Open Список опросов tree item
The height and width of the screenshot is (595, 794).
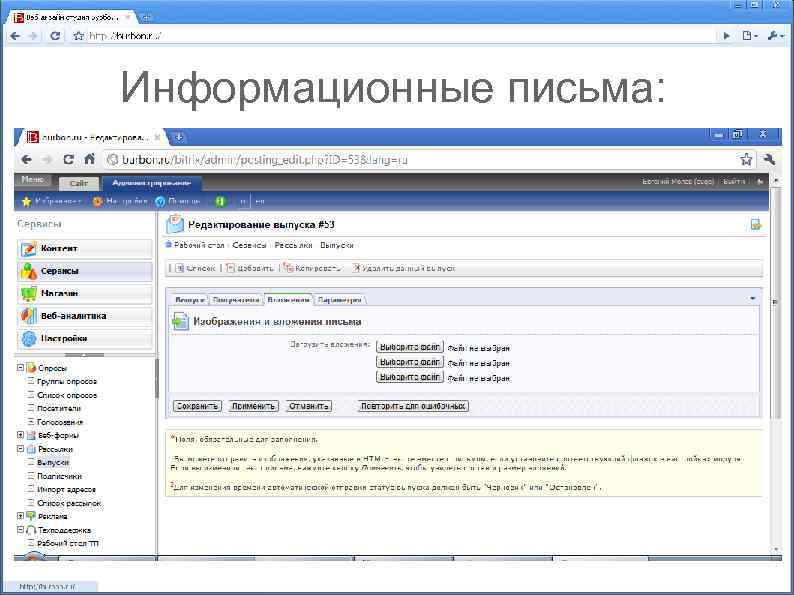point(67,395)
